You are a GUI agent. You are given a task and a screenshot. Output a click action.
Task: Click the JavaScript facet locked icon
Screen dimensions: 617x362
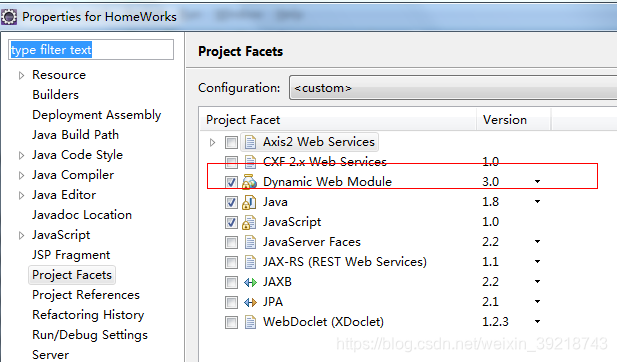(249, 222)
